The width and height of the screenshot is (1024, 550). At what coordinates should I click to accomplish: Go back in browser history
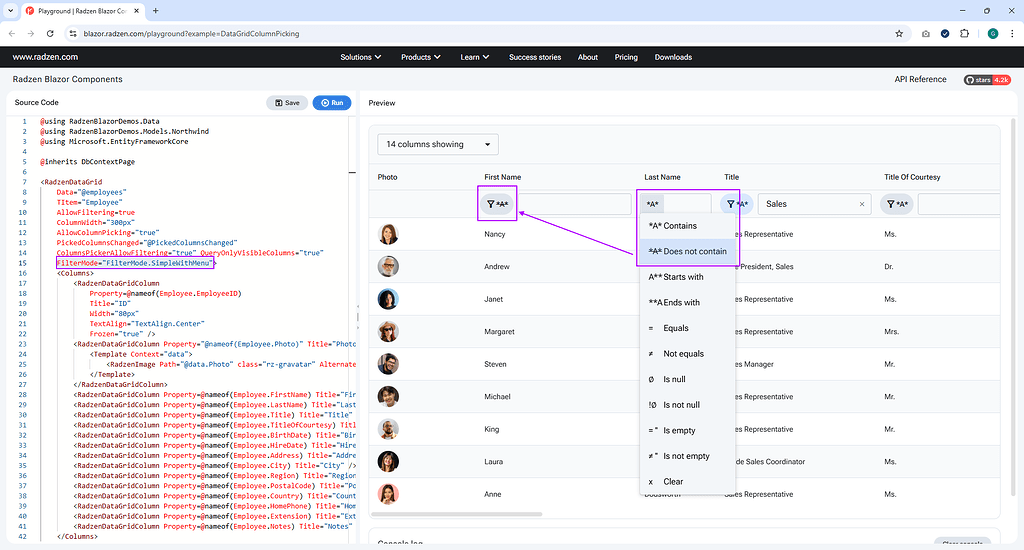(x=12, y=33)
